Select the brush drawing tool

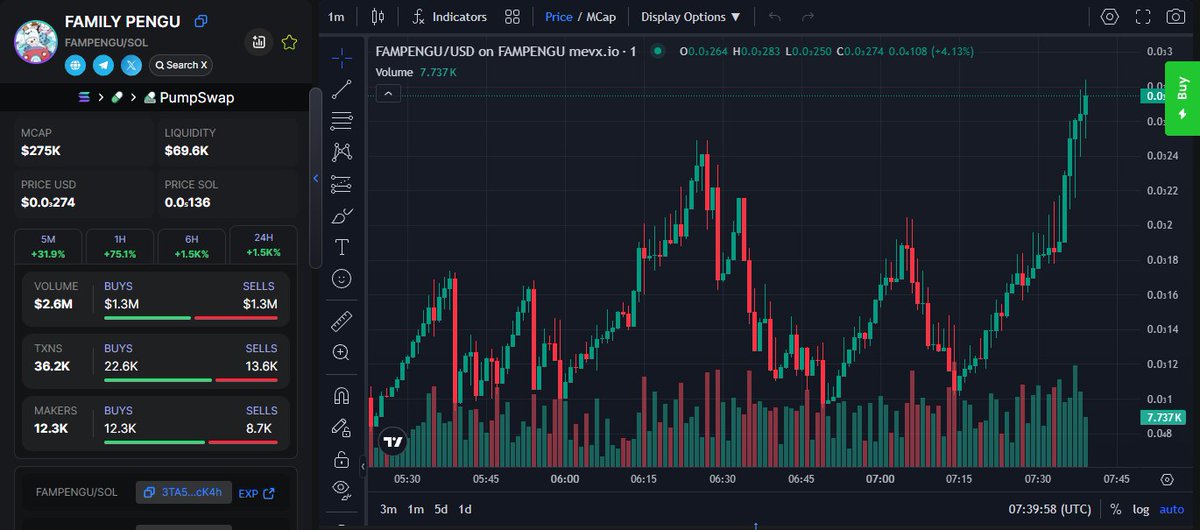pos(342,215)
